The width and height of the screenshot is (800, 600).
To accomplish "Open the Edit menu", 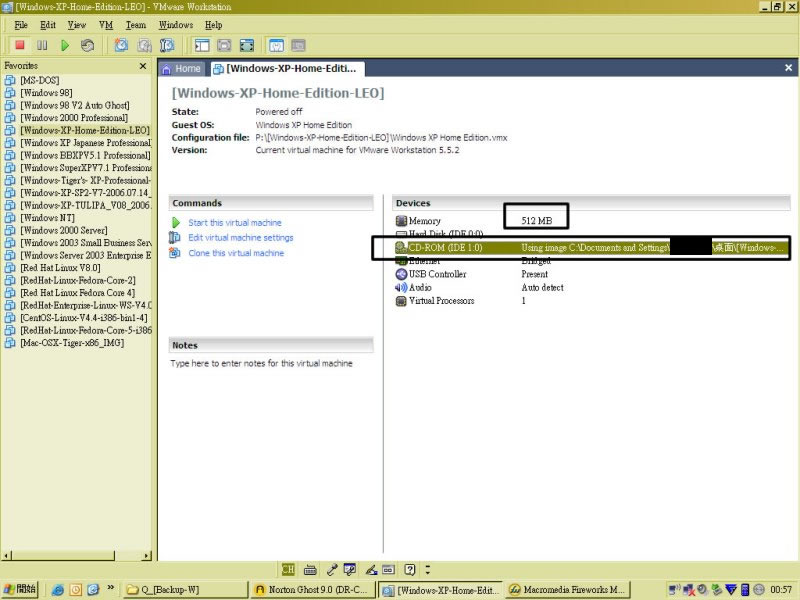I will tap(48, 25).
